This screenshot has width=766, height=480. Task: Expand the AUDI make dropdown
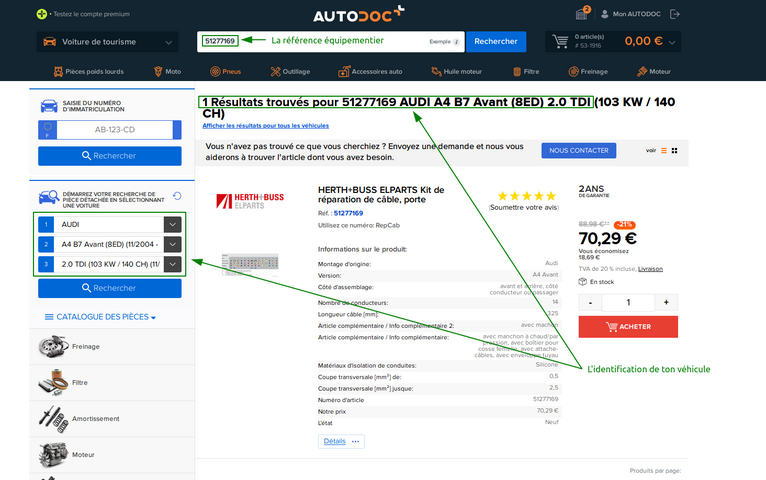pyautogui.click(x=172, y=224)
